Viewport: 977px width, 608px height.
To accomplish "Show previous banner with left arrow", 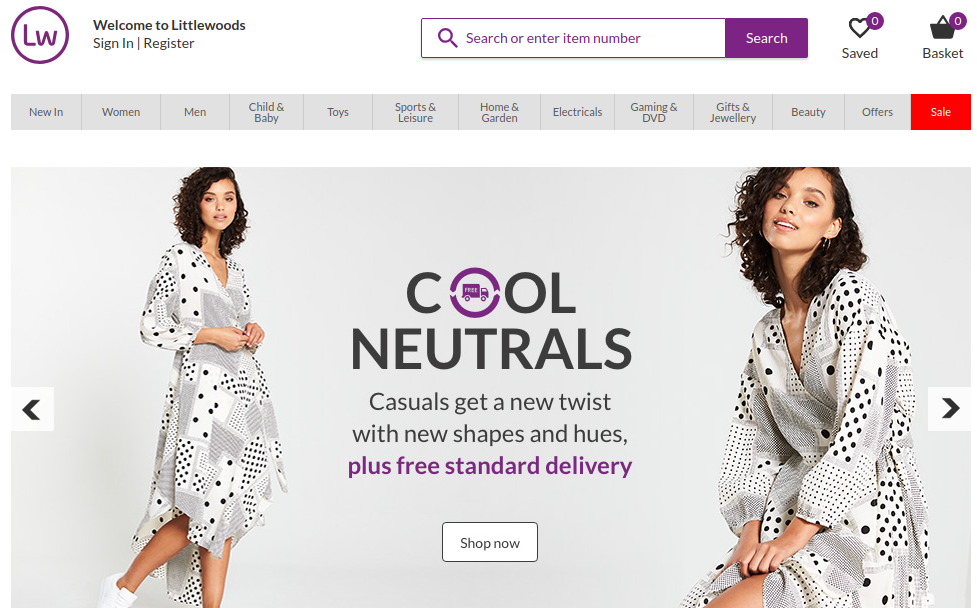I will (32, 409).
